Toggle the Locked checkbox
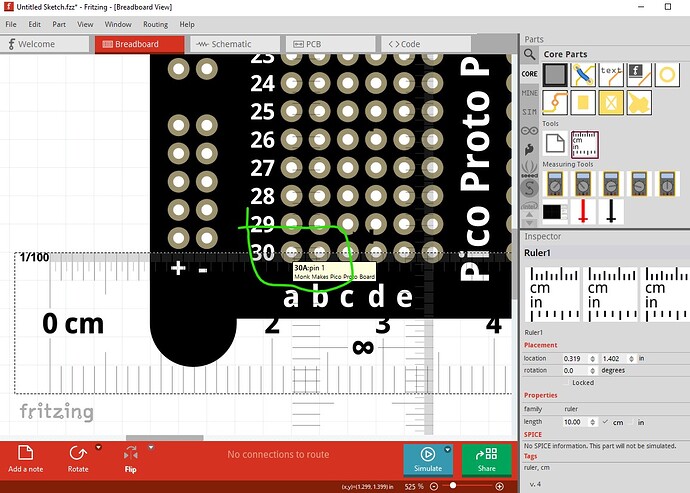Viewport: 690px width, 493px height. [568, 383]
